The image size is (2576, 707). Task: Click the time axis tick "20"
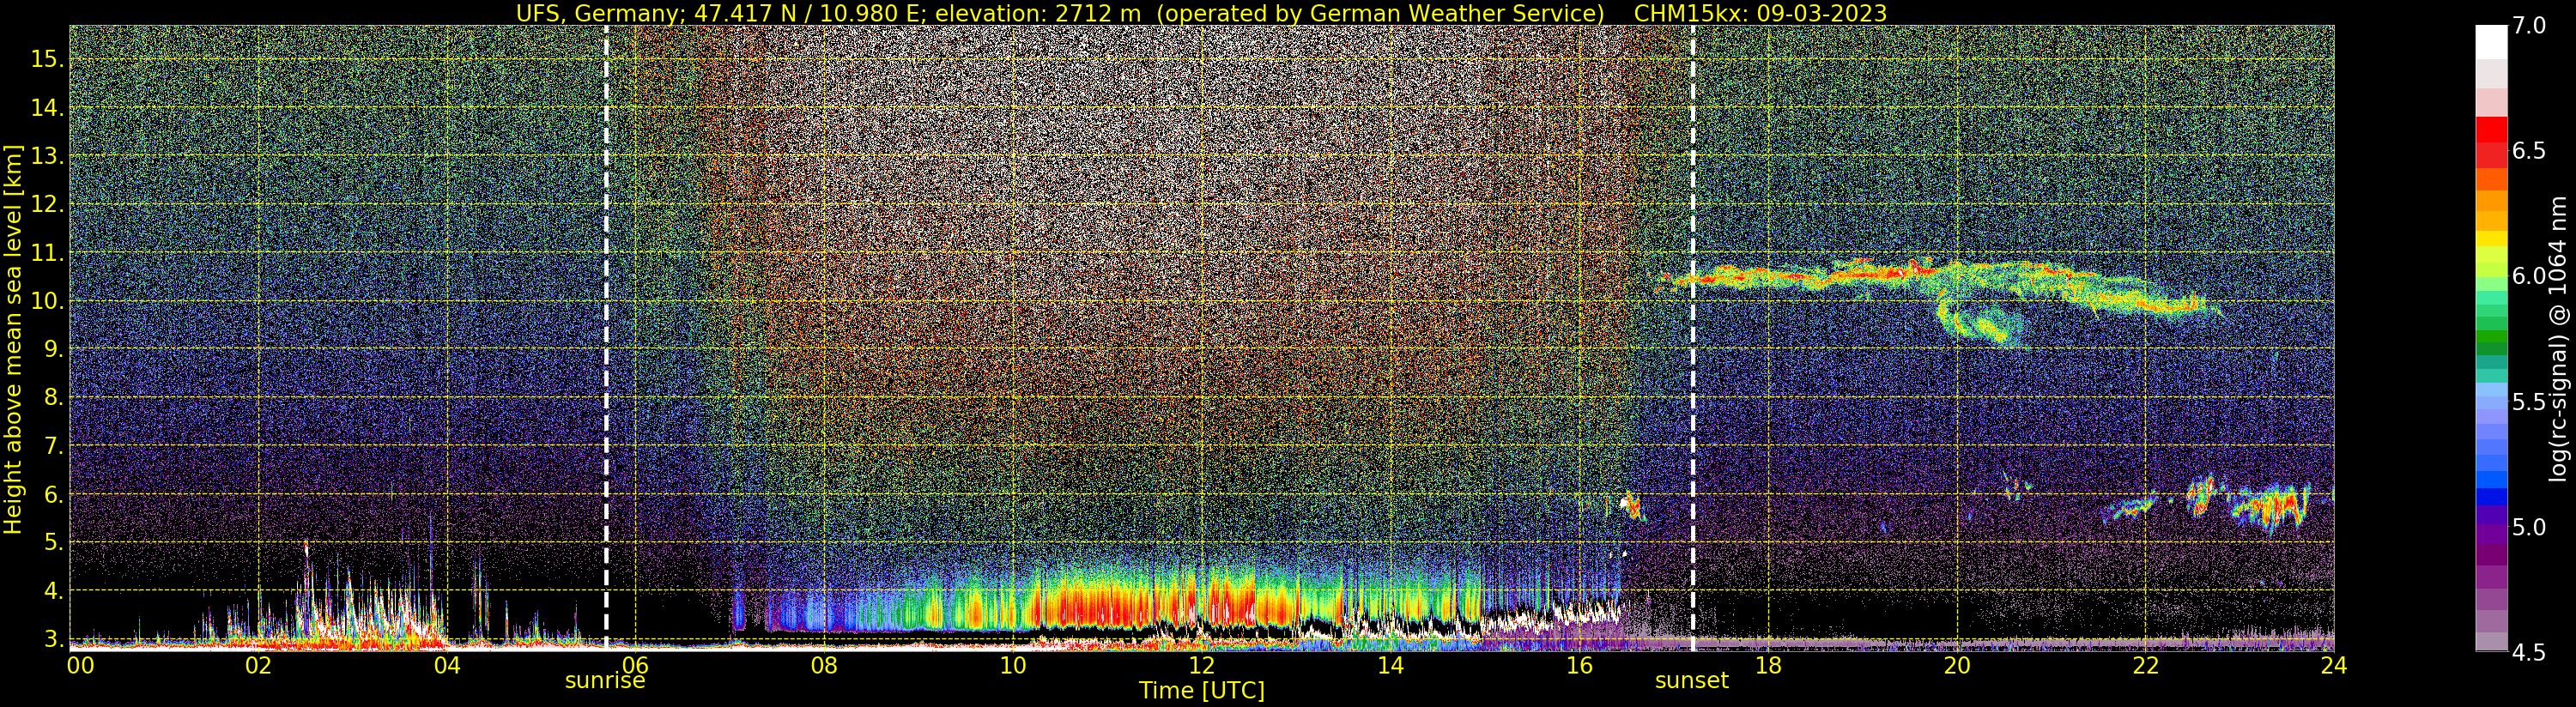point(1956,666)
